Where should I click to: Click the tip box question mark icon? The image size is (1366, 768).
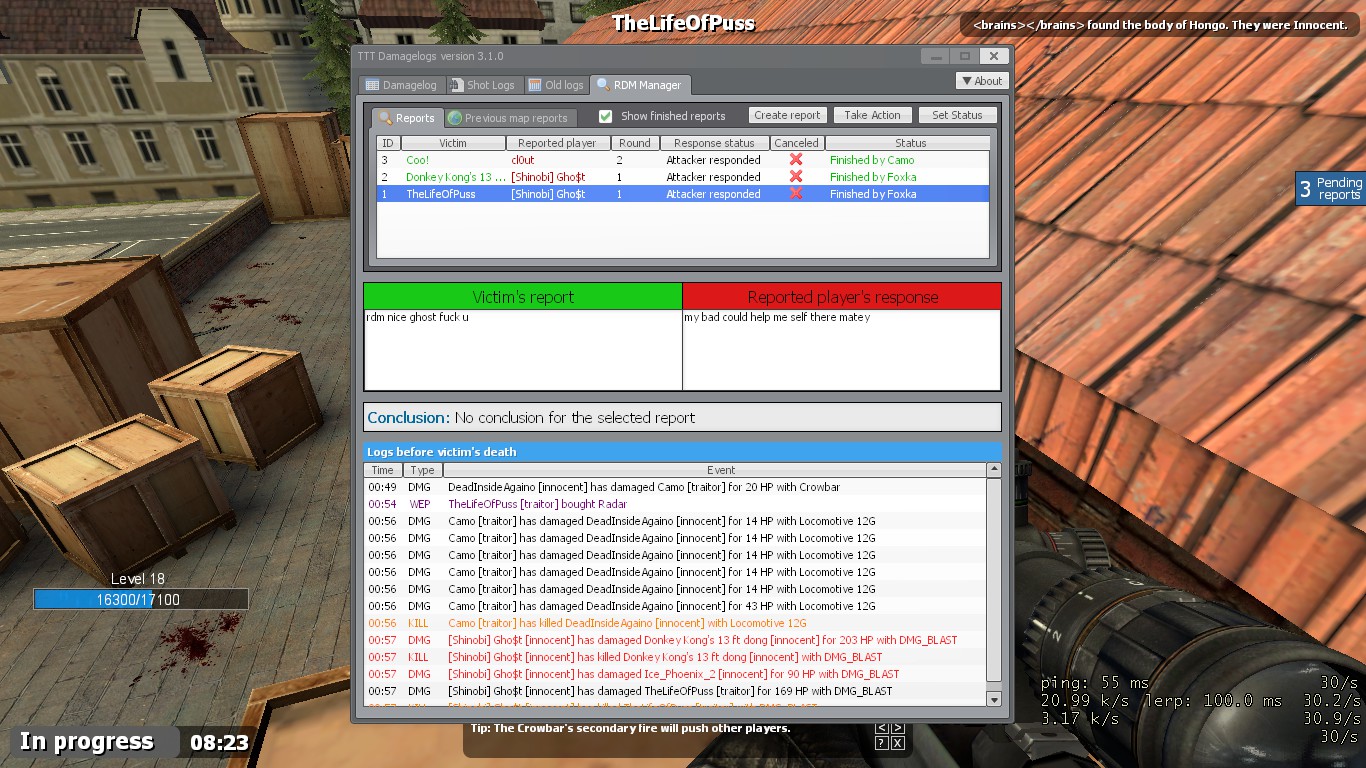(881, 743)
